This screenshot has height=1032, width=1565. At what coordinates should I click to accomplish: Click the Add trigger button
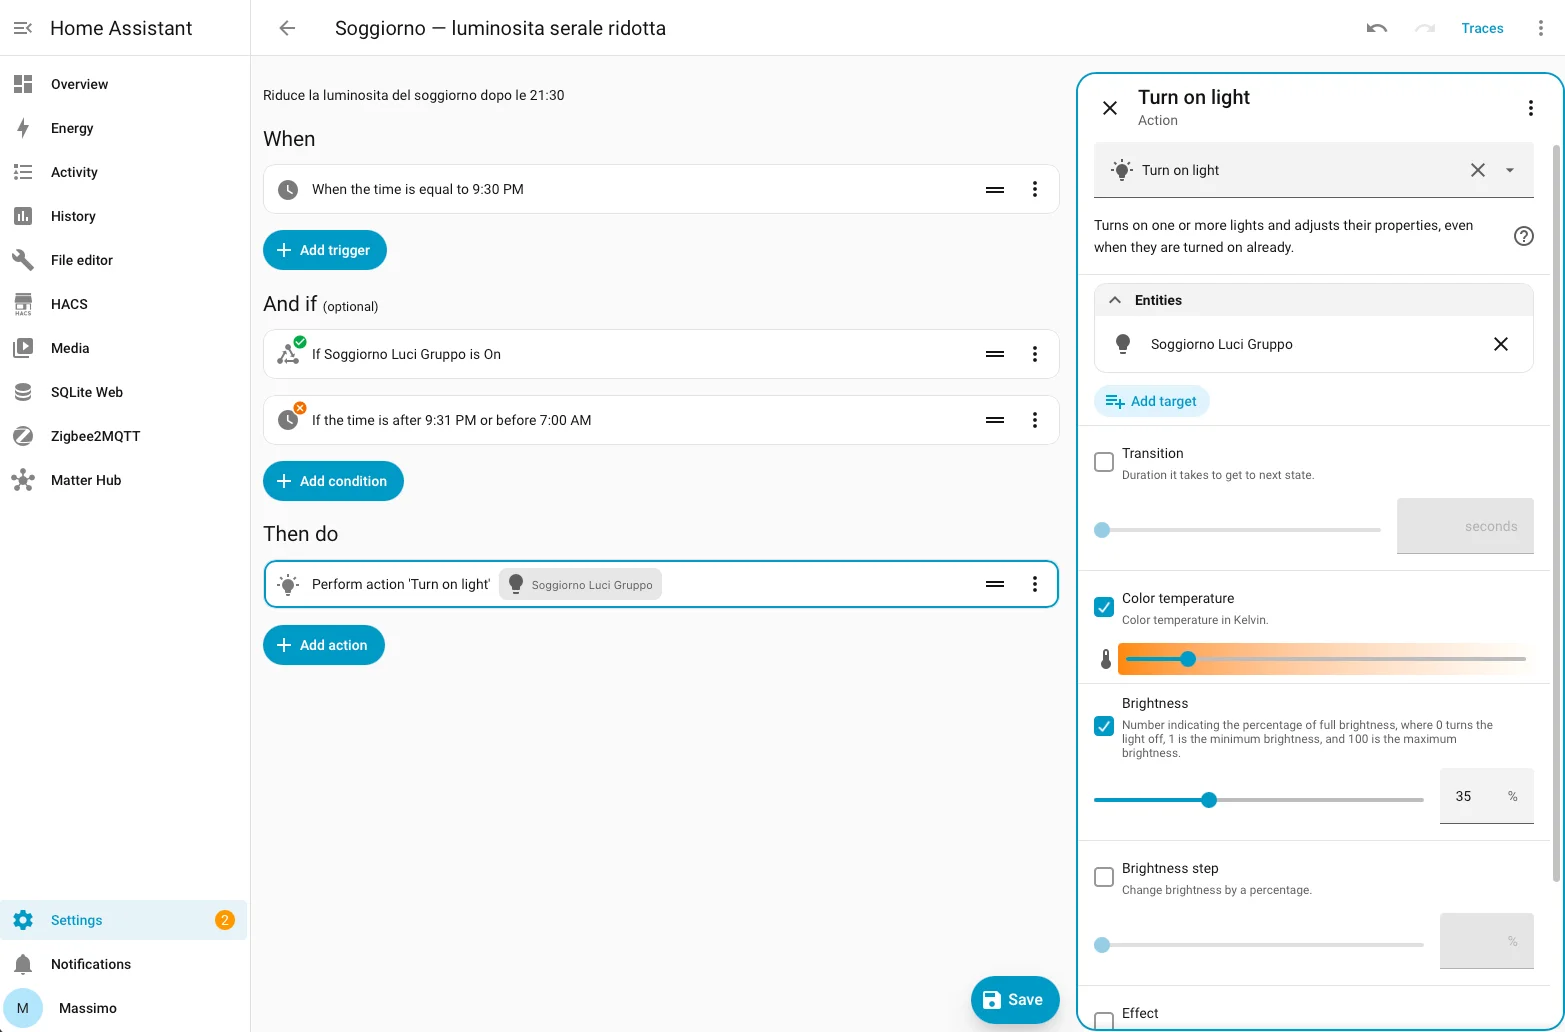coord(325,250)
